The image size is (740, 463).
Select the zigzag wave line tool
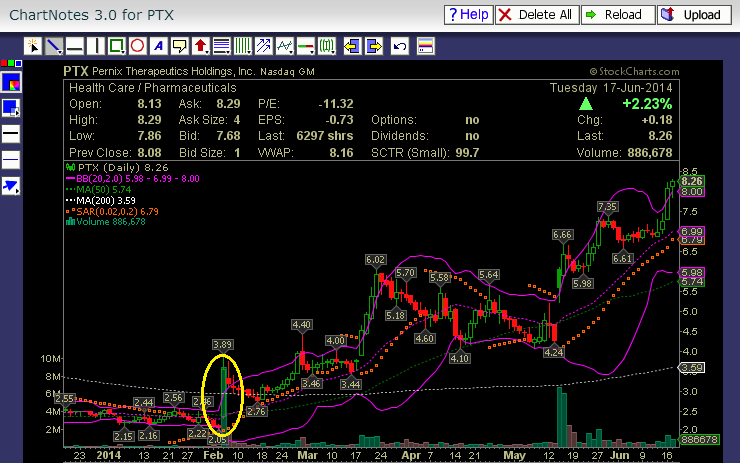(285, 46)
